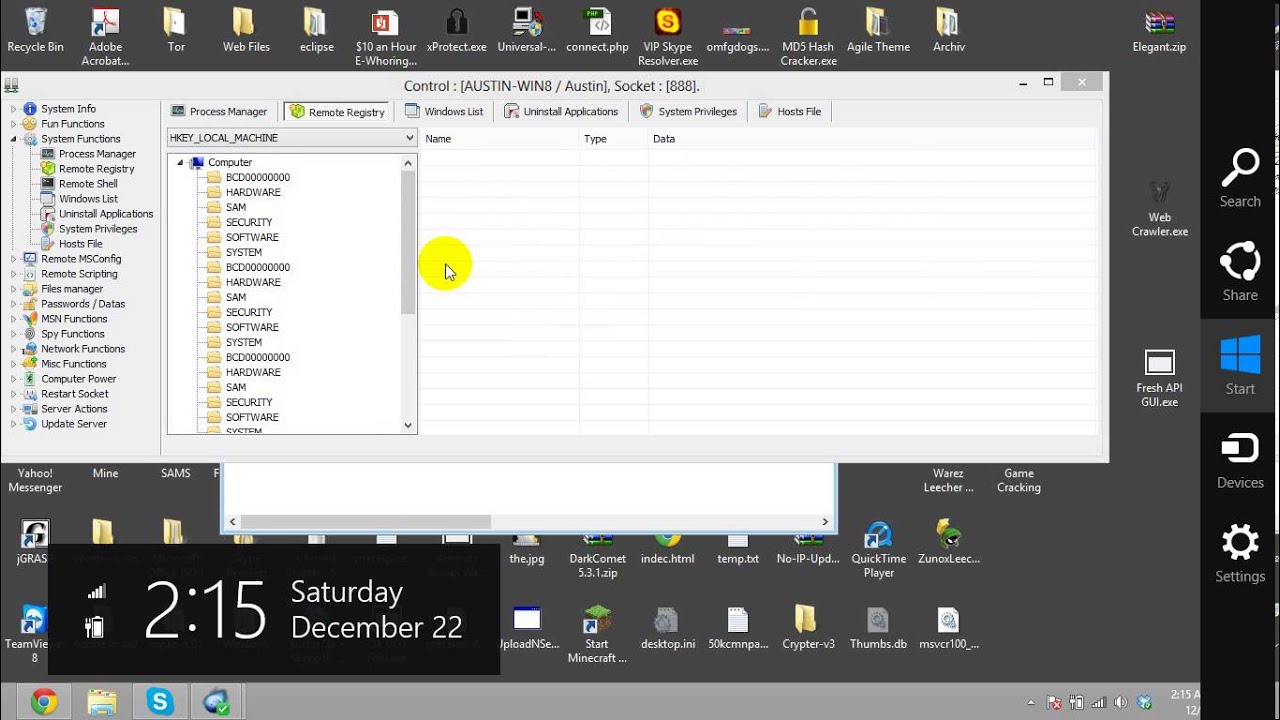Click the Remote Scripting sidebar icon
Viewport: 1280px width, 720px height.
pyautogui.click(x=30, y=274)
